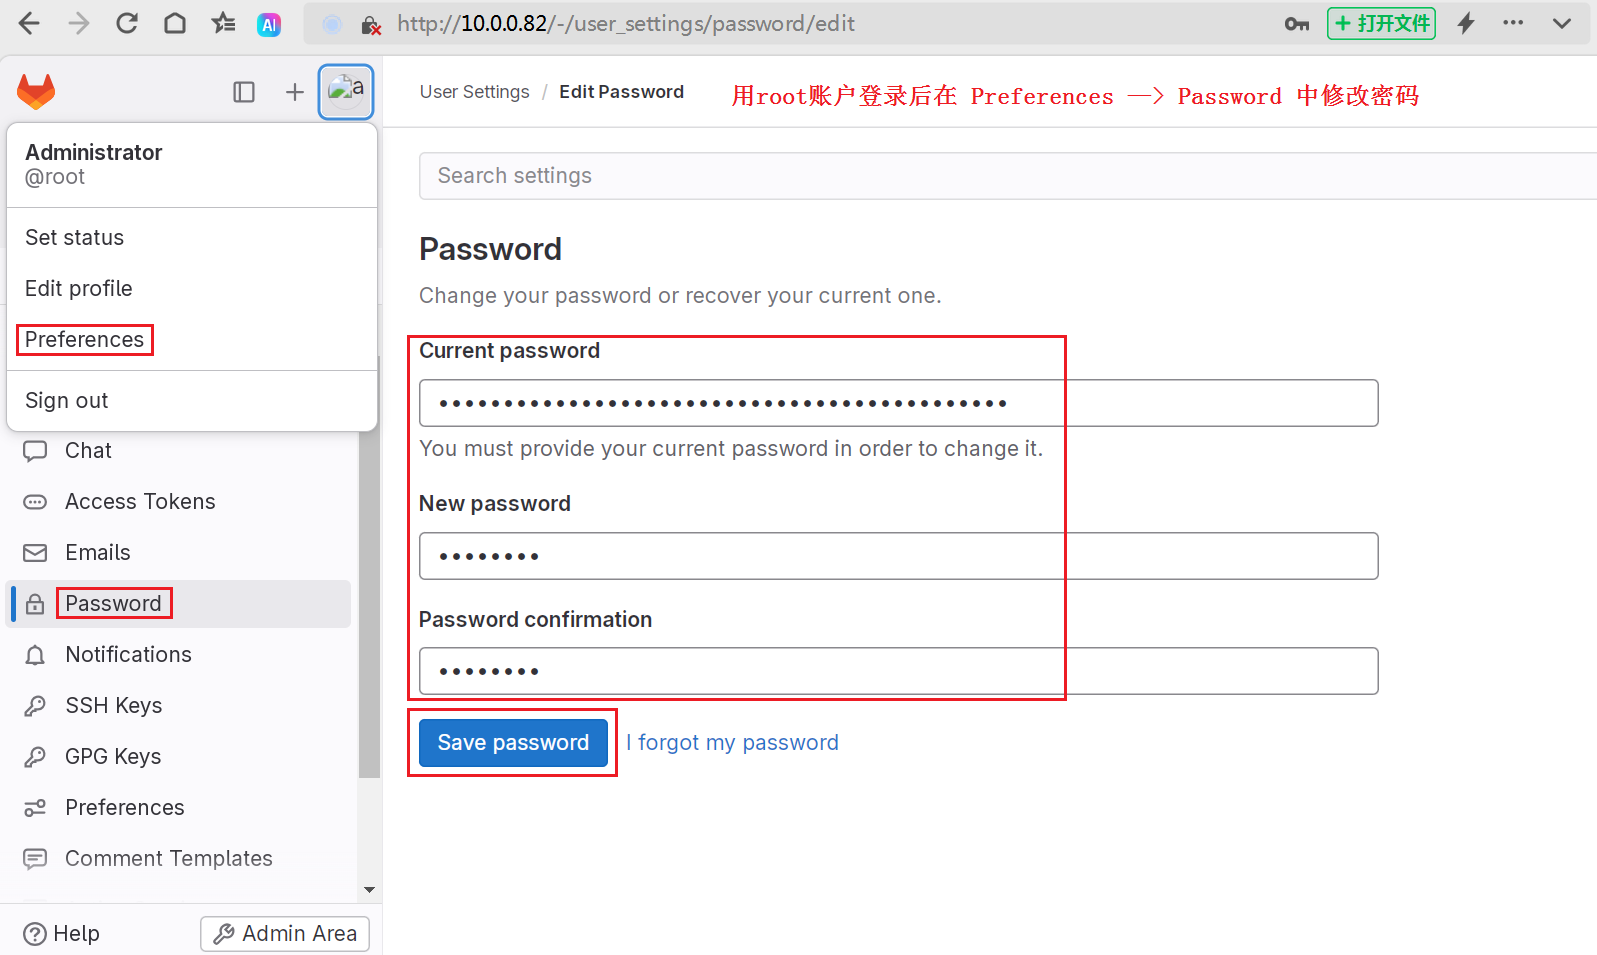This screenshot has width=1597, height=955.
Task: Toggle the sidebar collapse icon
Action: pyautogui.click(x=244, y=92)
